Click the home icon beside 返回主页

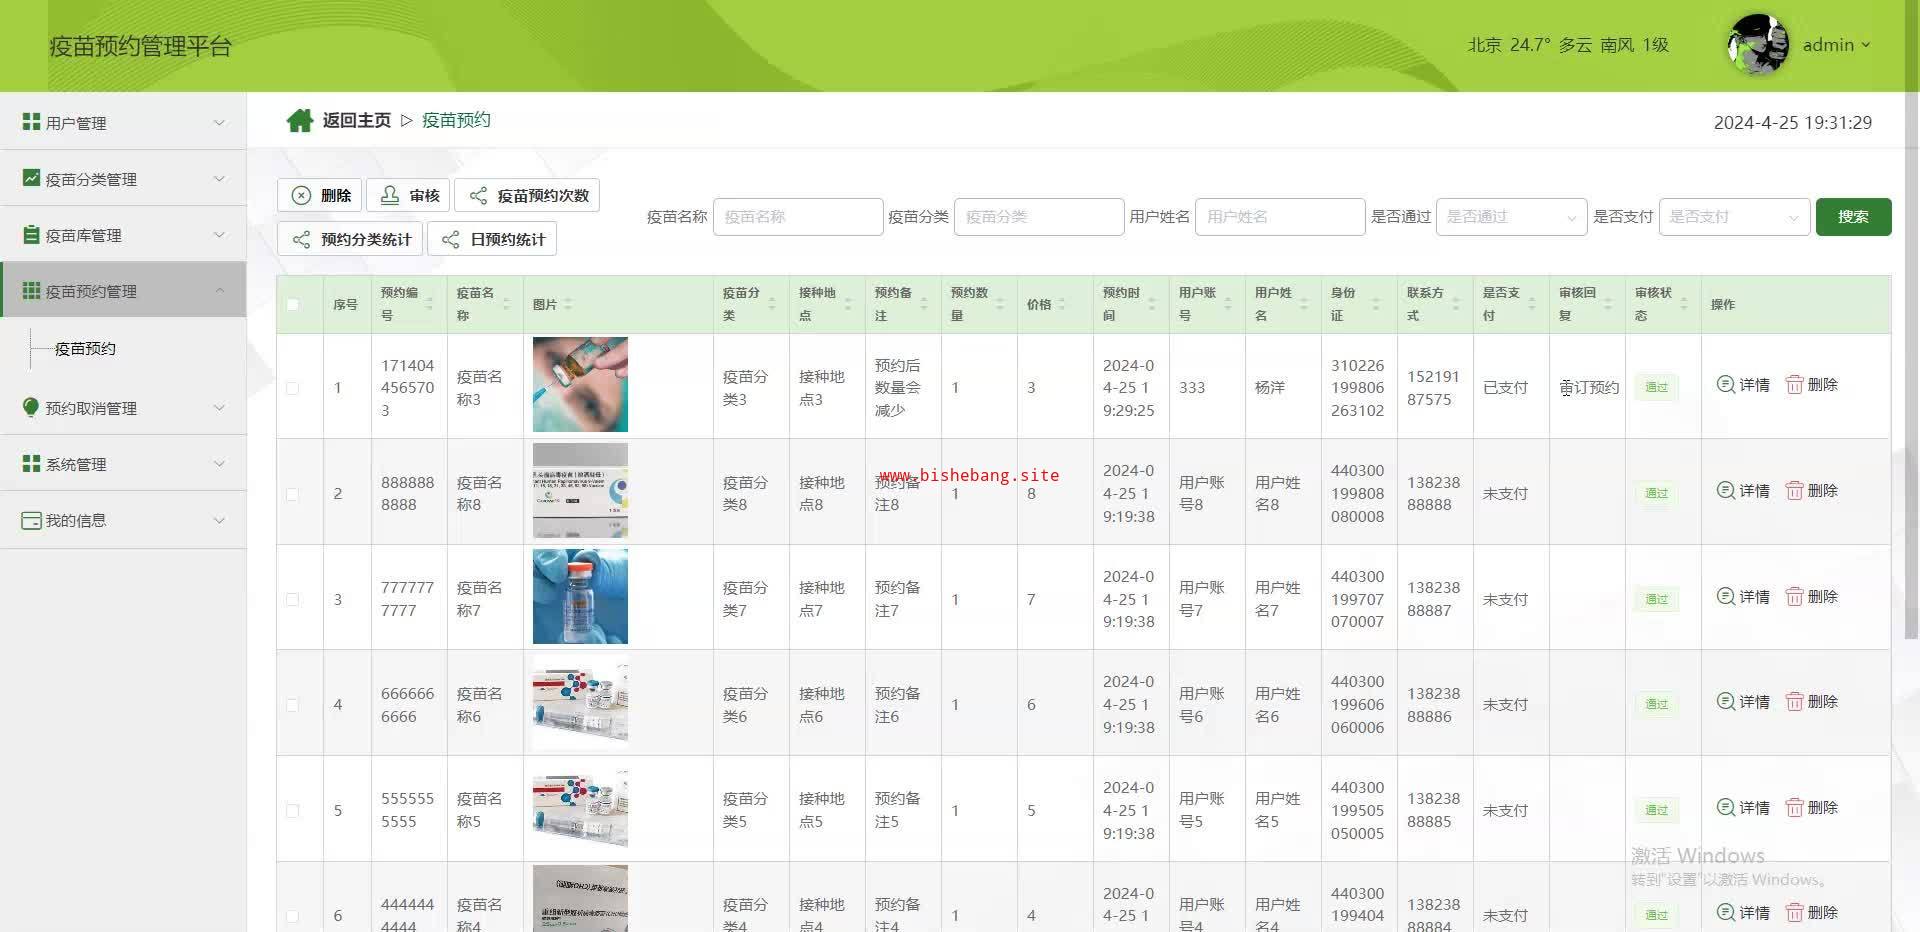(x=299, y=121)
